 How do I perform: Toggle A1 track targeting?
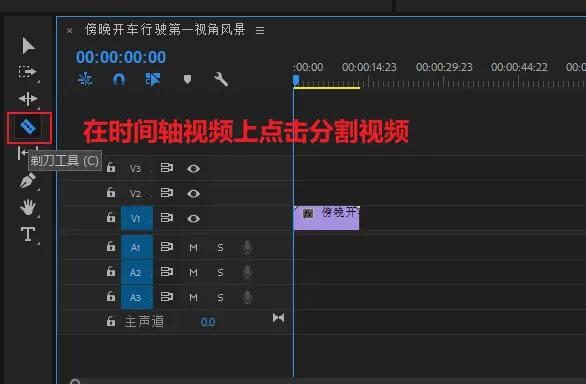(137, 247)
